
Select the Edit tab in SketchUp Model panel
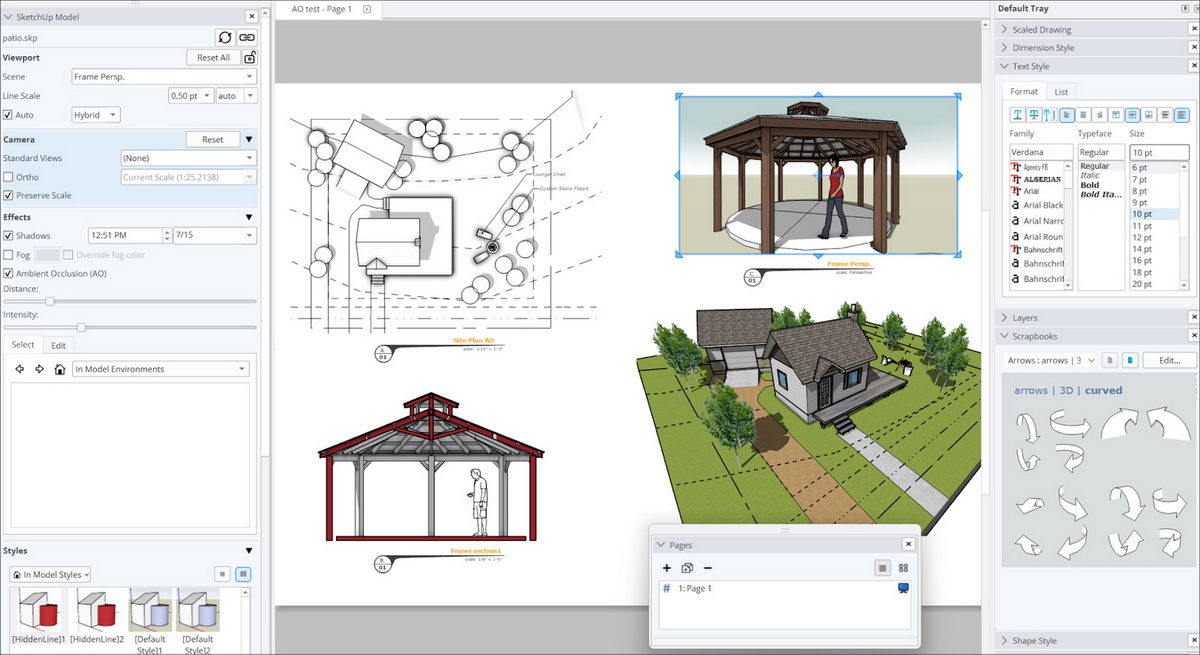58,344
